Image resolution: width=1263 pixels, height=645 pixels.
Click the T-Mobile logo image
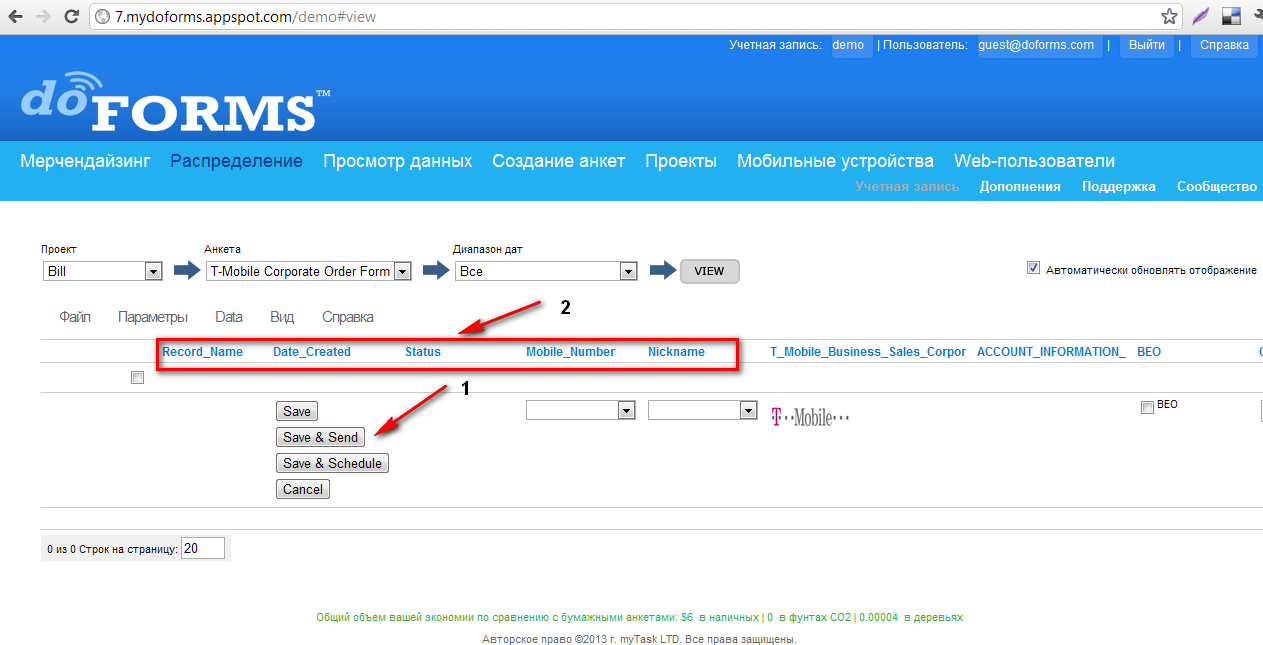click(x=809, y=417)
